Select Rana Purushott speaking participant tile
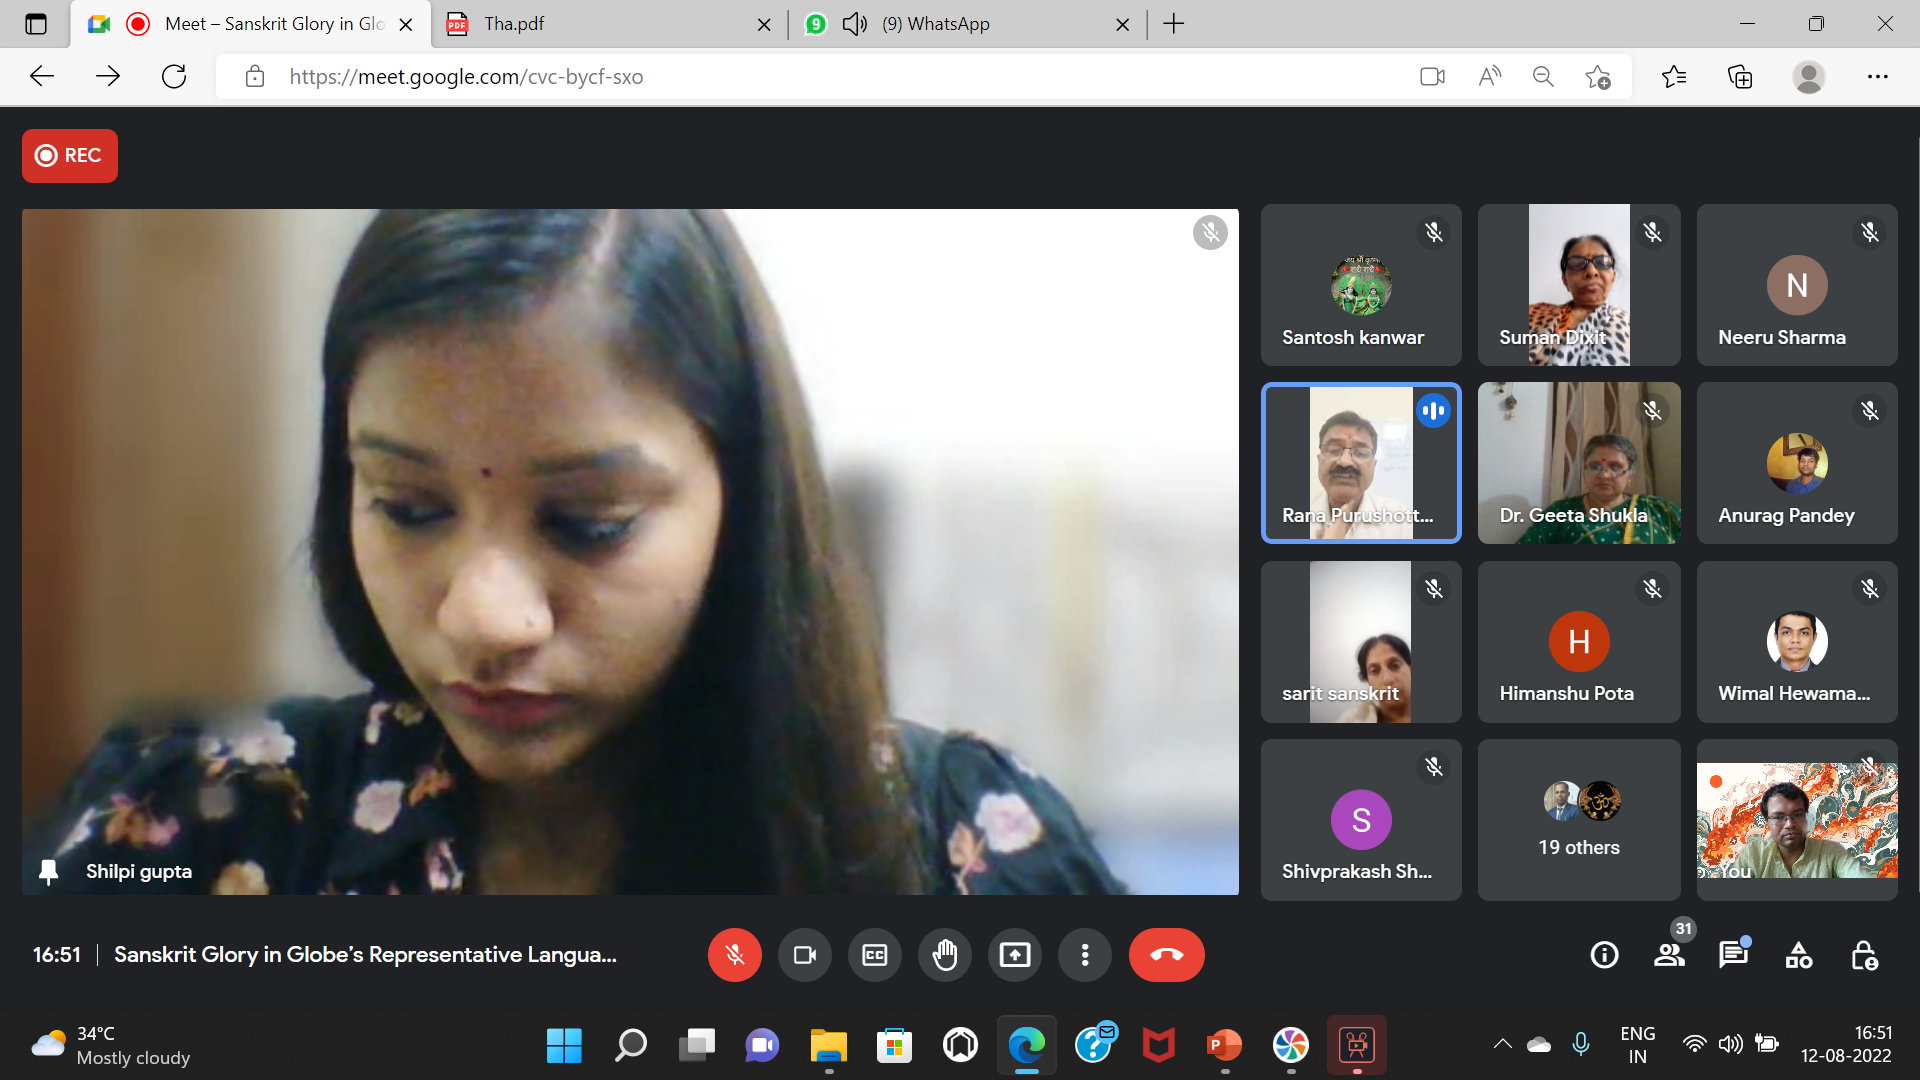The width and height of the screenshot is (1920, 1080). 1360,463
